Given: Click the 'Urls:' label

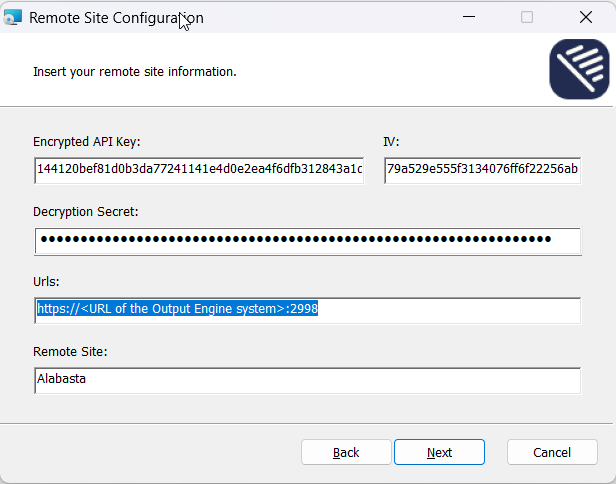Looking at the screenshot, I should click(46, 282).
